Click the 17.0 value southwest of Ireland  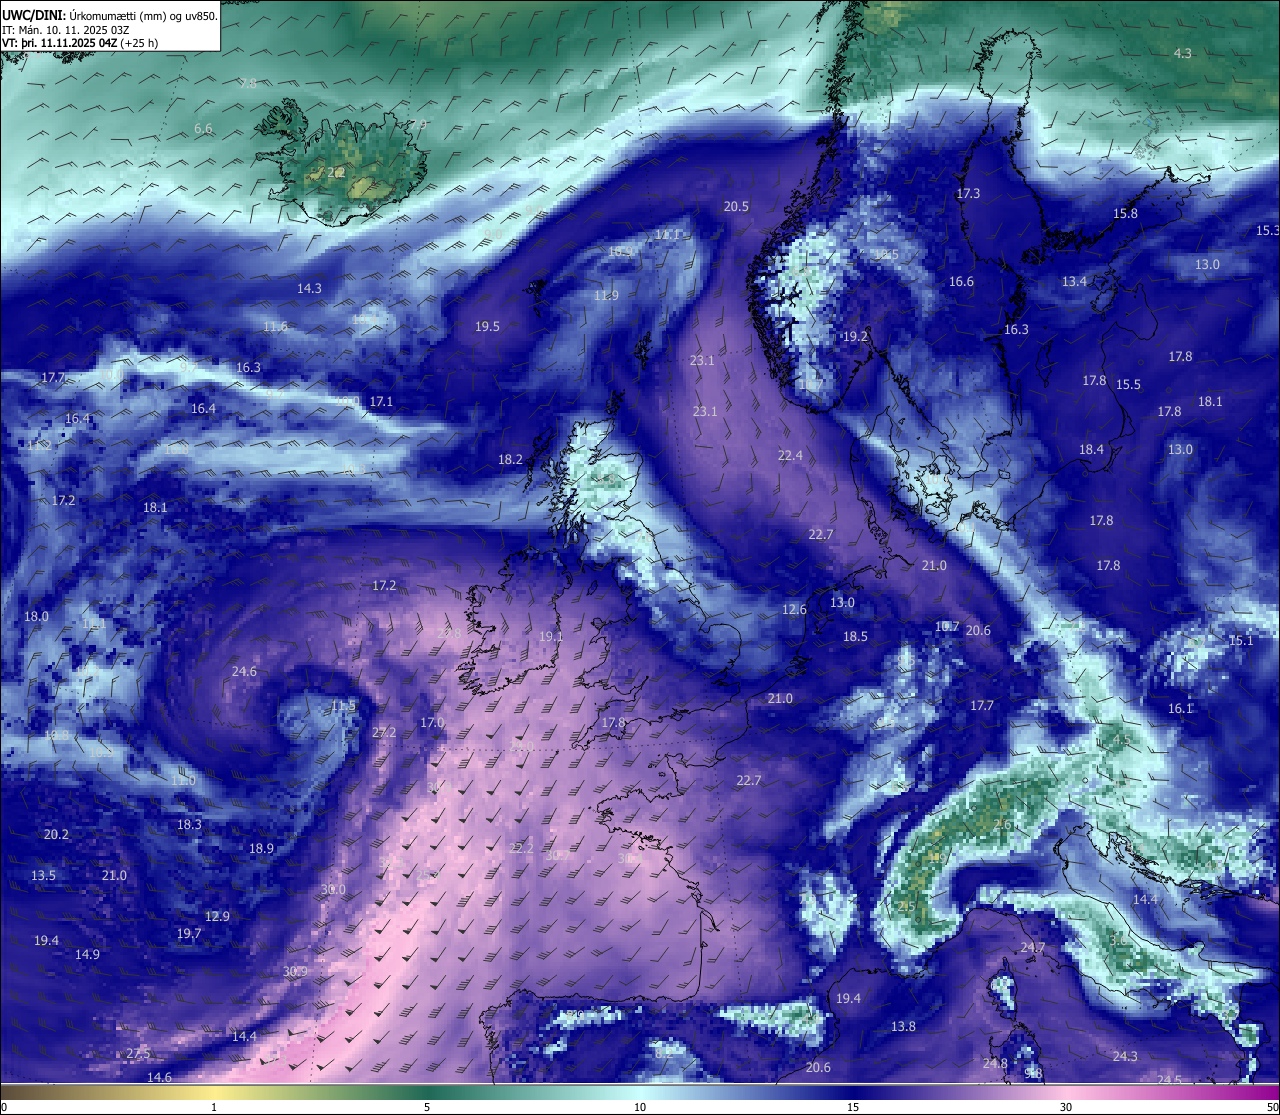432,722
